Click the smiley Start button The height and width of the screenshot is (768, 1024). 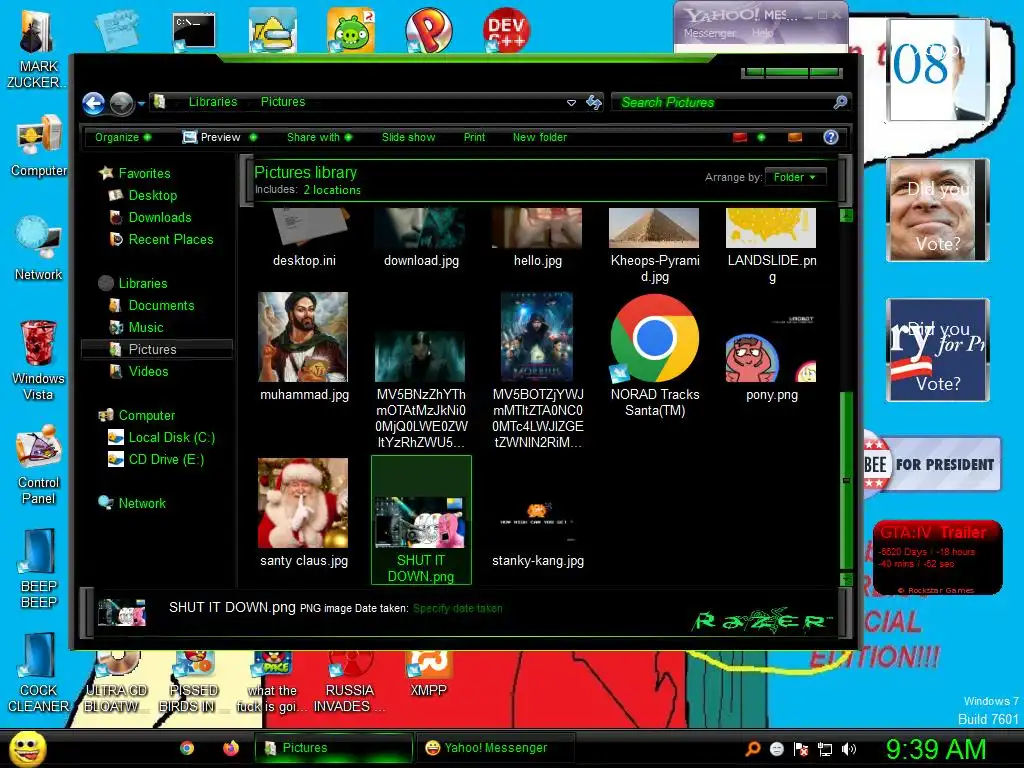point(28,748)
